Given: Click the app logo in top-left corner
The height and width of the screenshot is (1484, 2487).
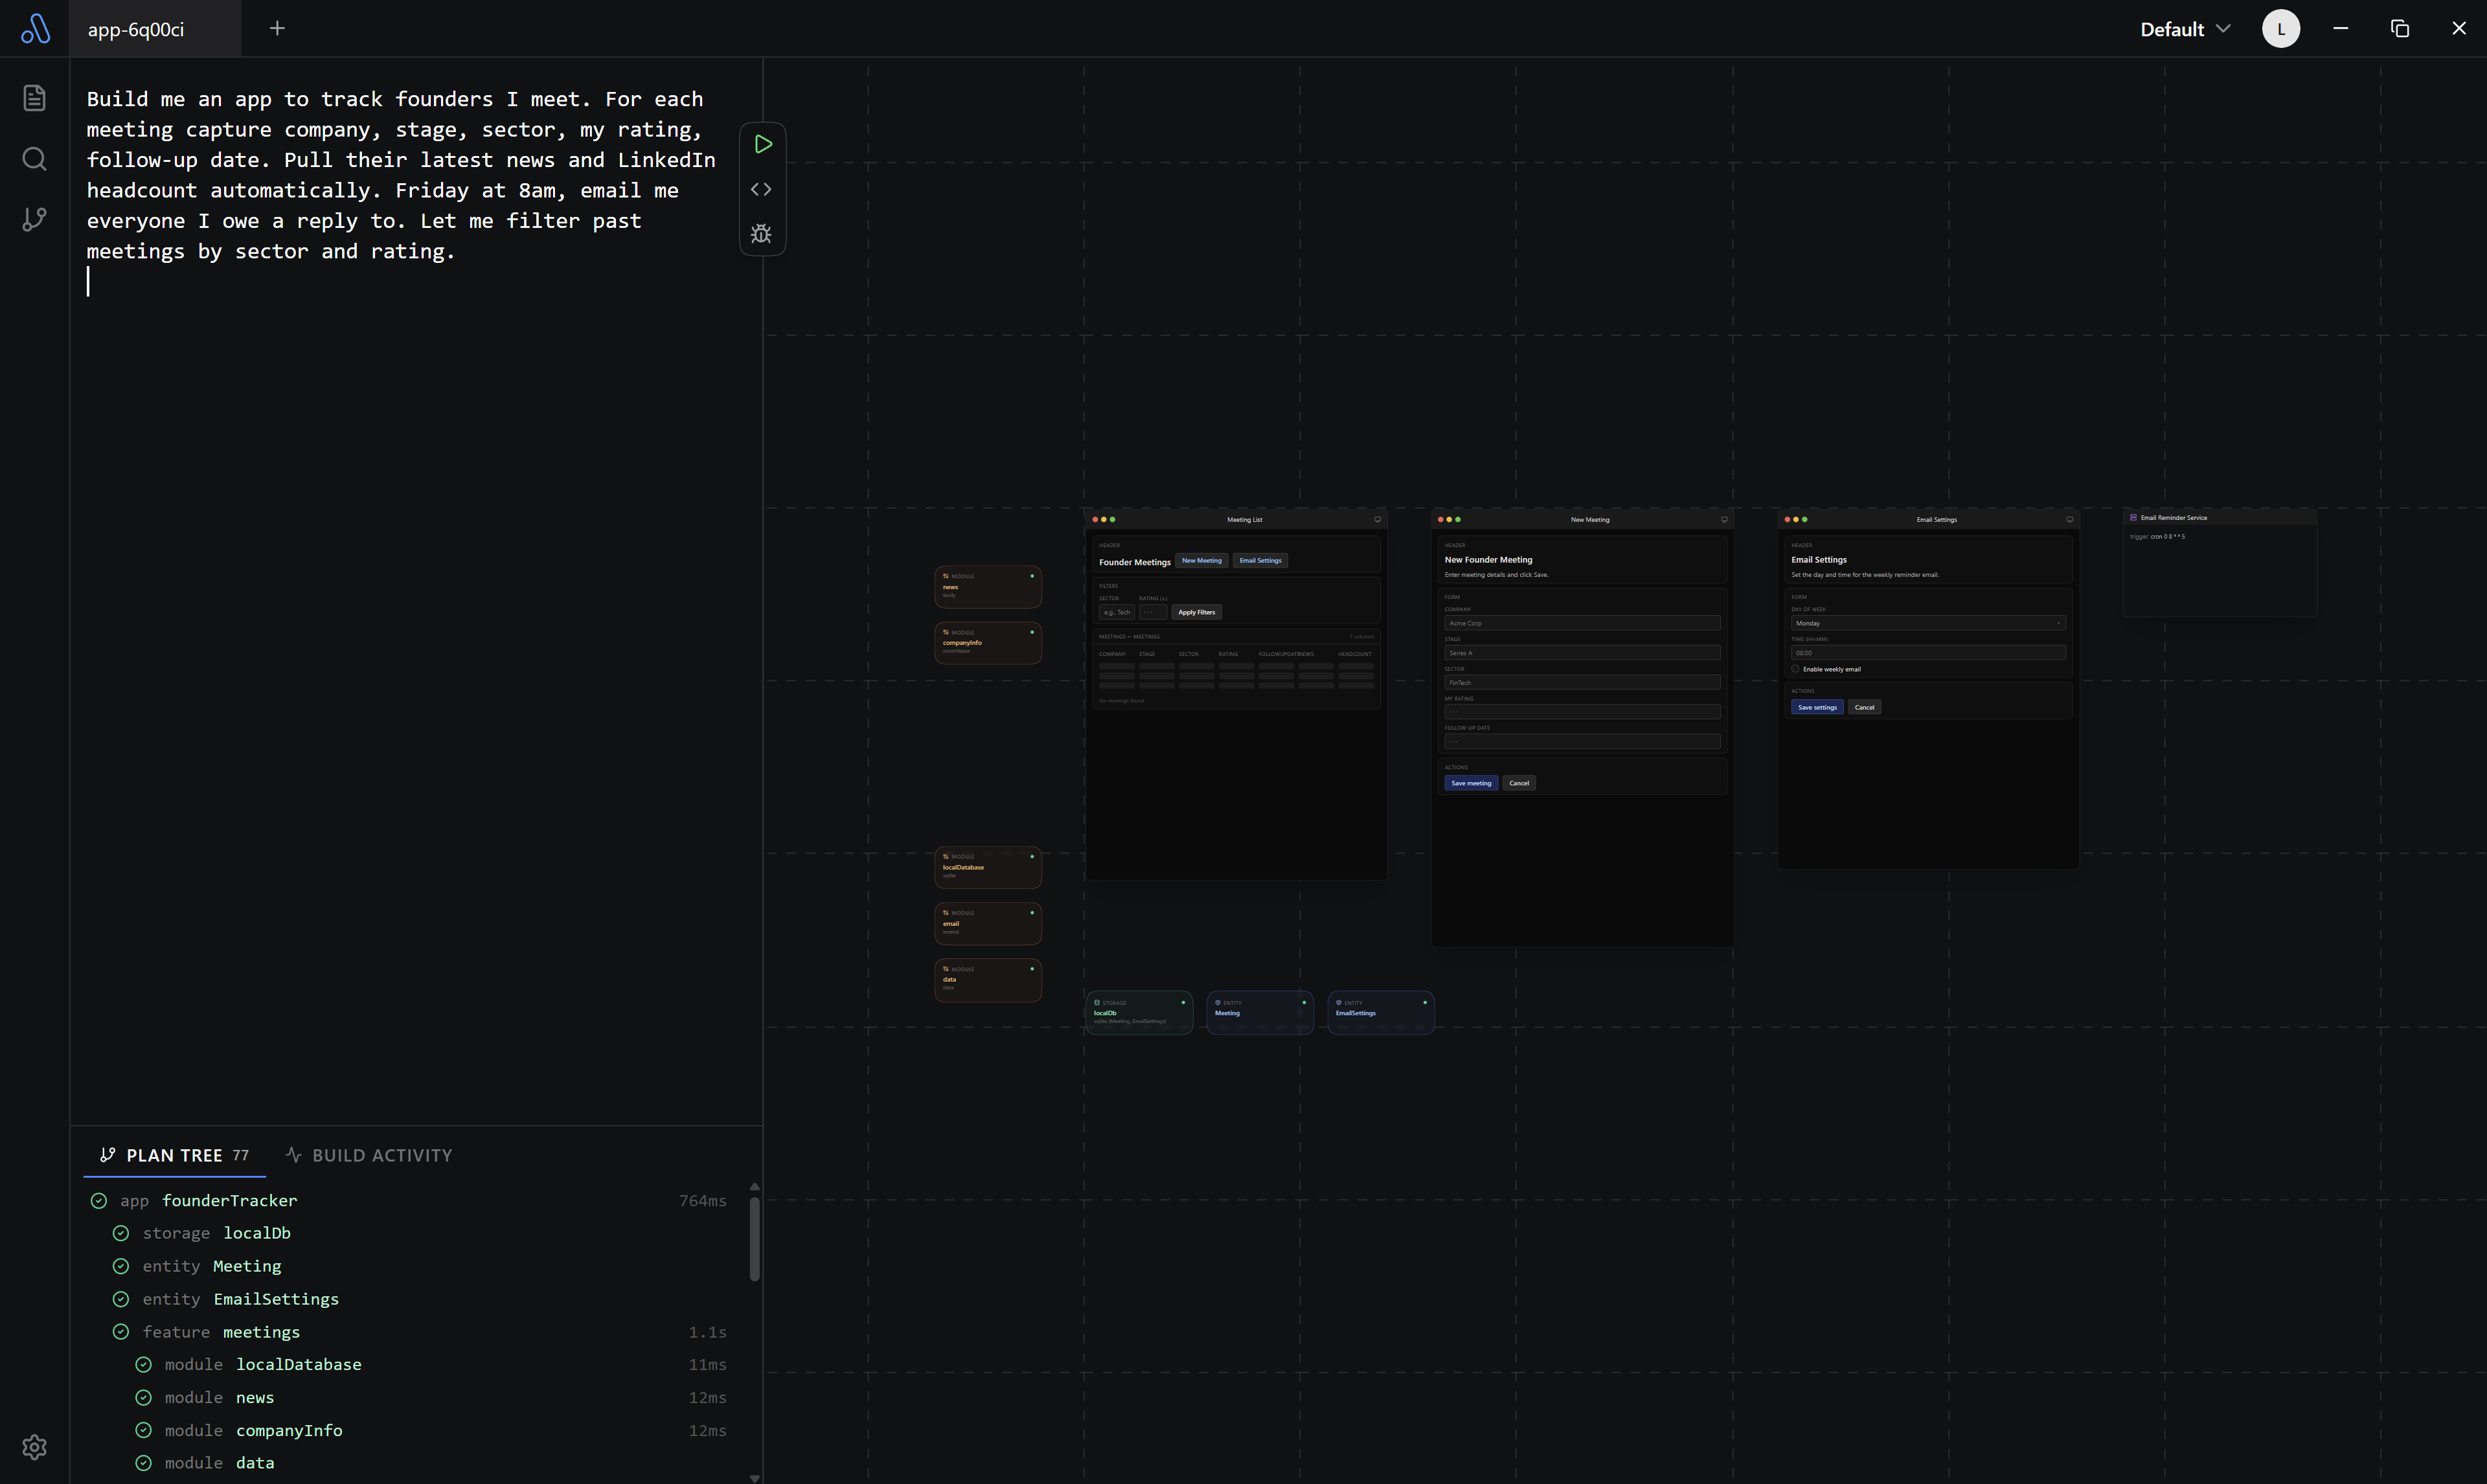Looking at the screenshot, I should tap(35, 28).
